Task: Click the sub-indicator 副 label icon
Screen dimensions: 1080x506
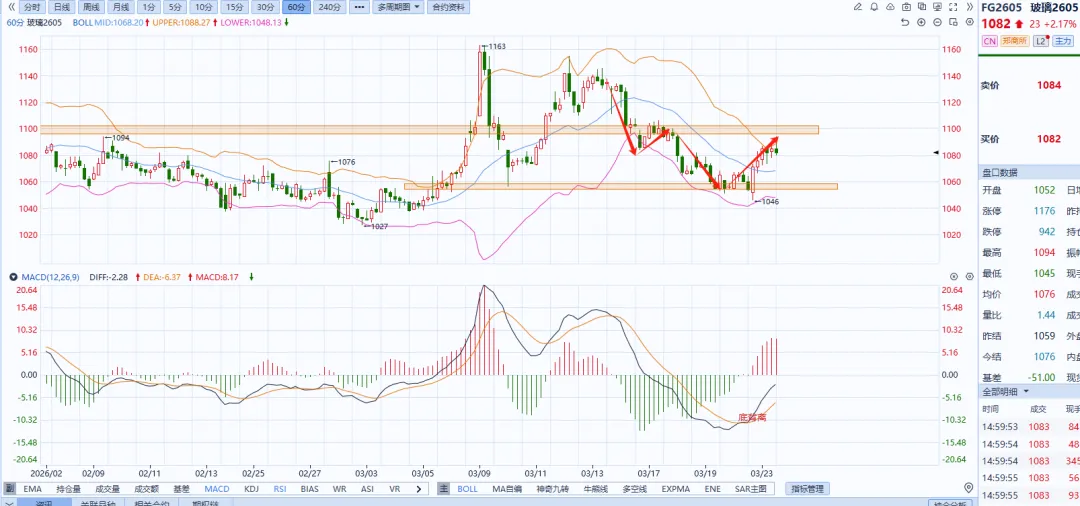Action: point(11,489)
